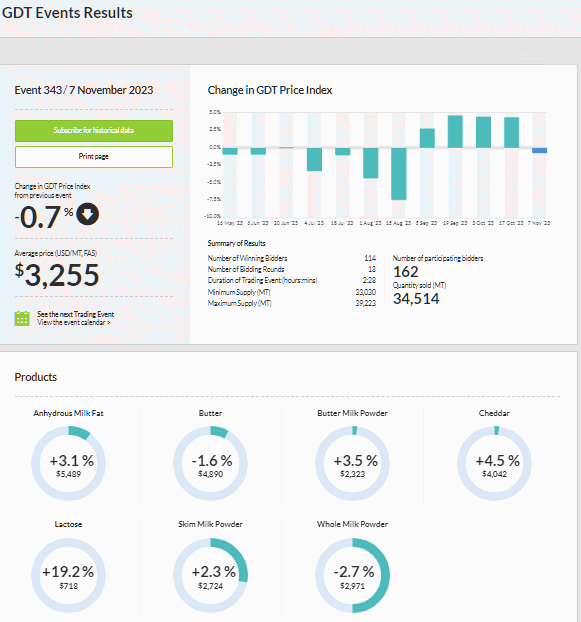Click the 3 Oct '23 chart bar

[483, 132]
